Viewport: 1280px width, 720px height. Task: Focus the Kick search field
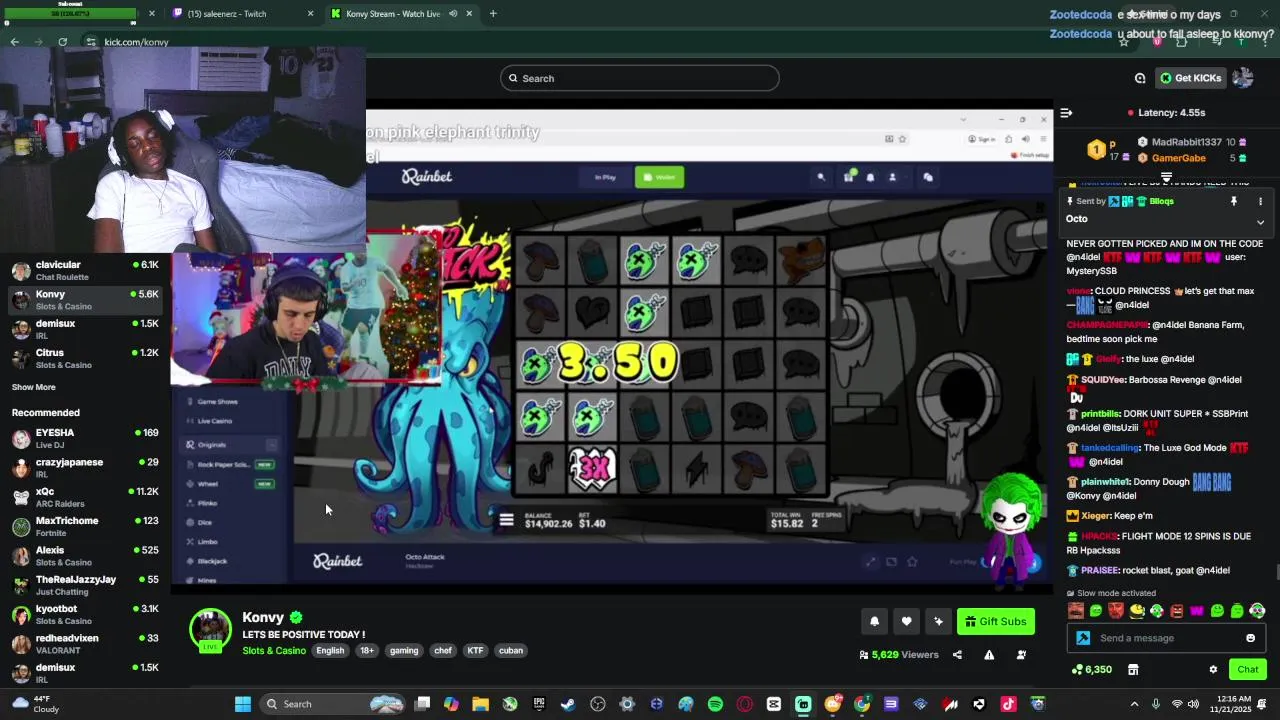click(x=640, y=78)
